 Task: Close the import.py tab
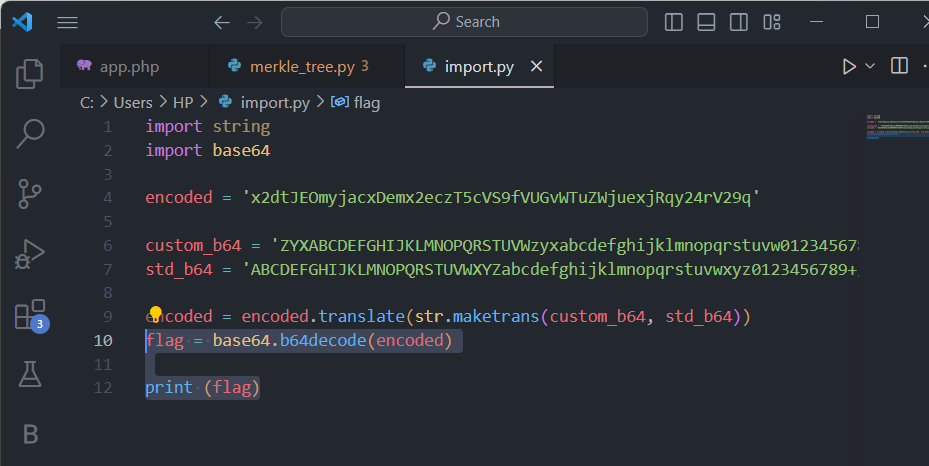[x=536, y=66]
